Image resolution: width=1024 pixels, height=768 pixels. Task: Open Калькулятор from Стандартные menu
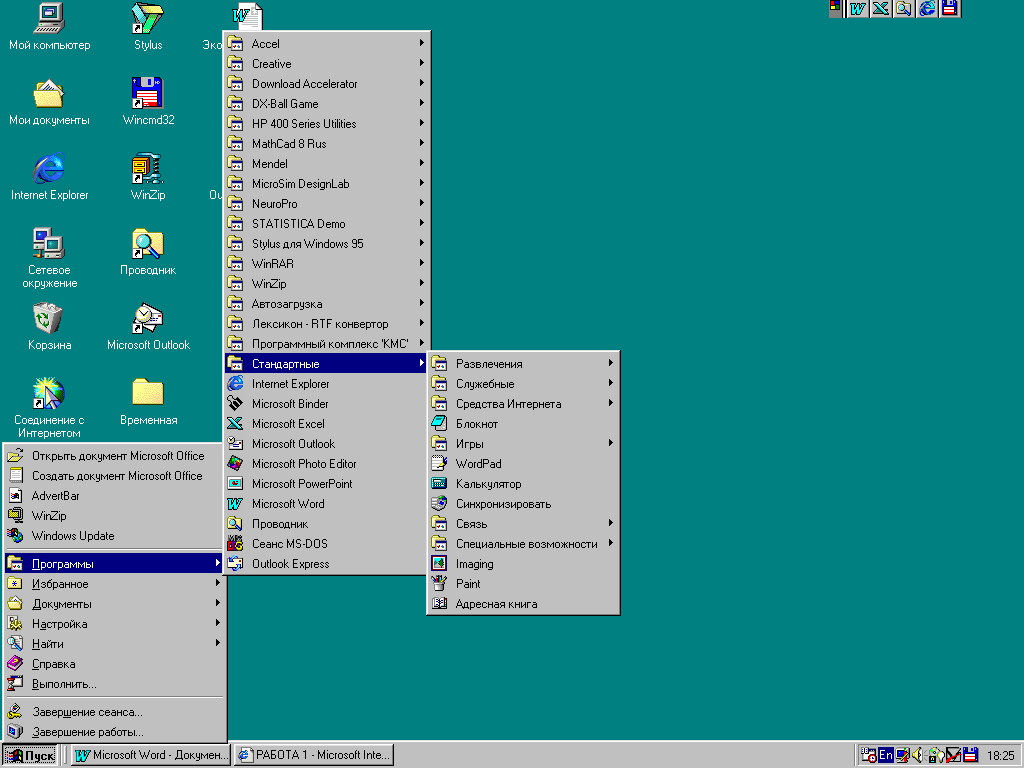(x=523, y=484)
